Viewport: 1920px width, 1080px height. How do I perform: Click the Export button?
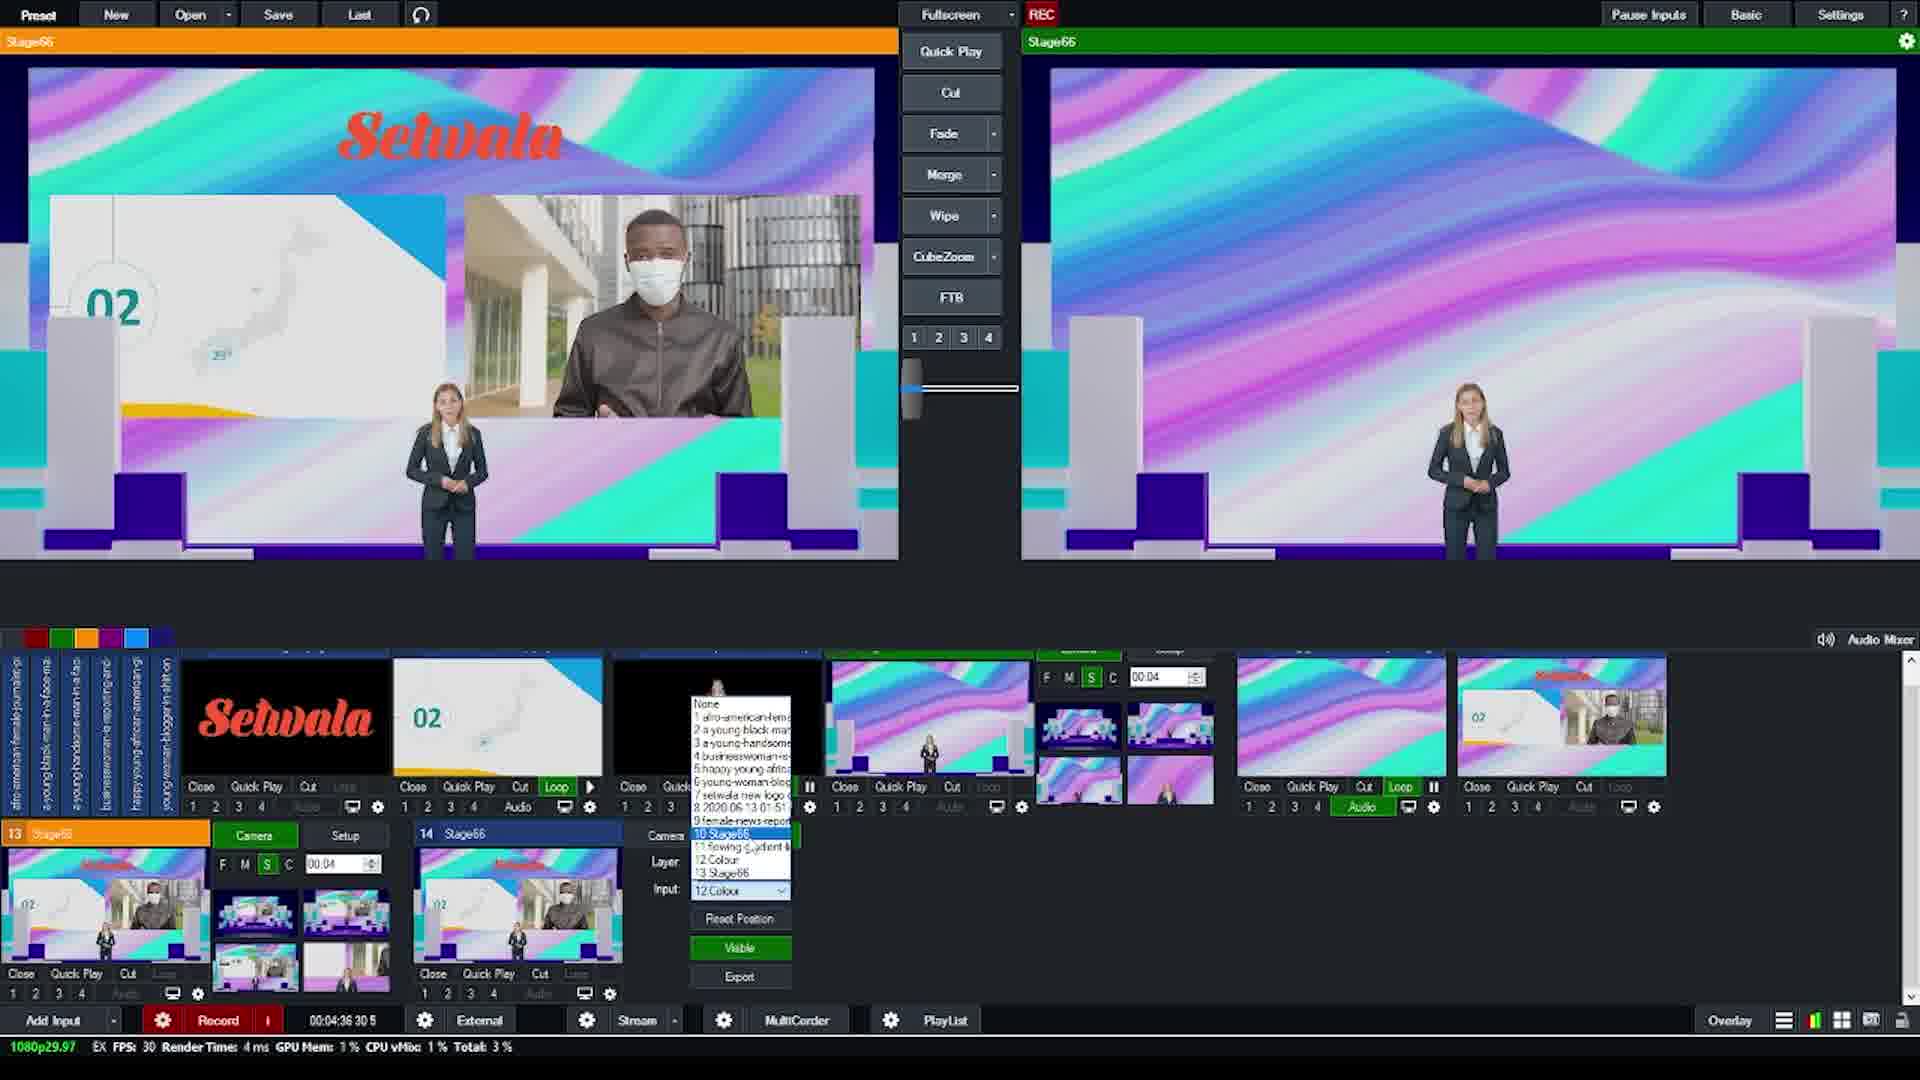click(x=740, y=976)
